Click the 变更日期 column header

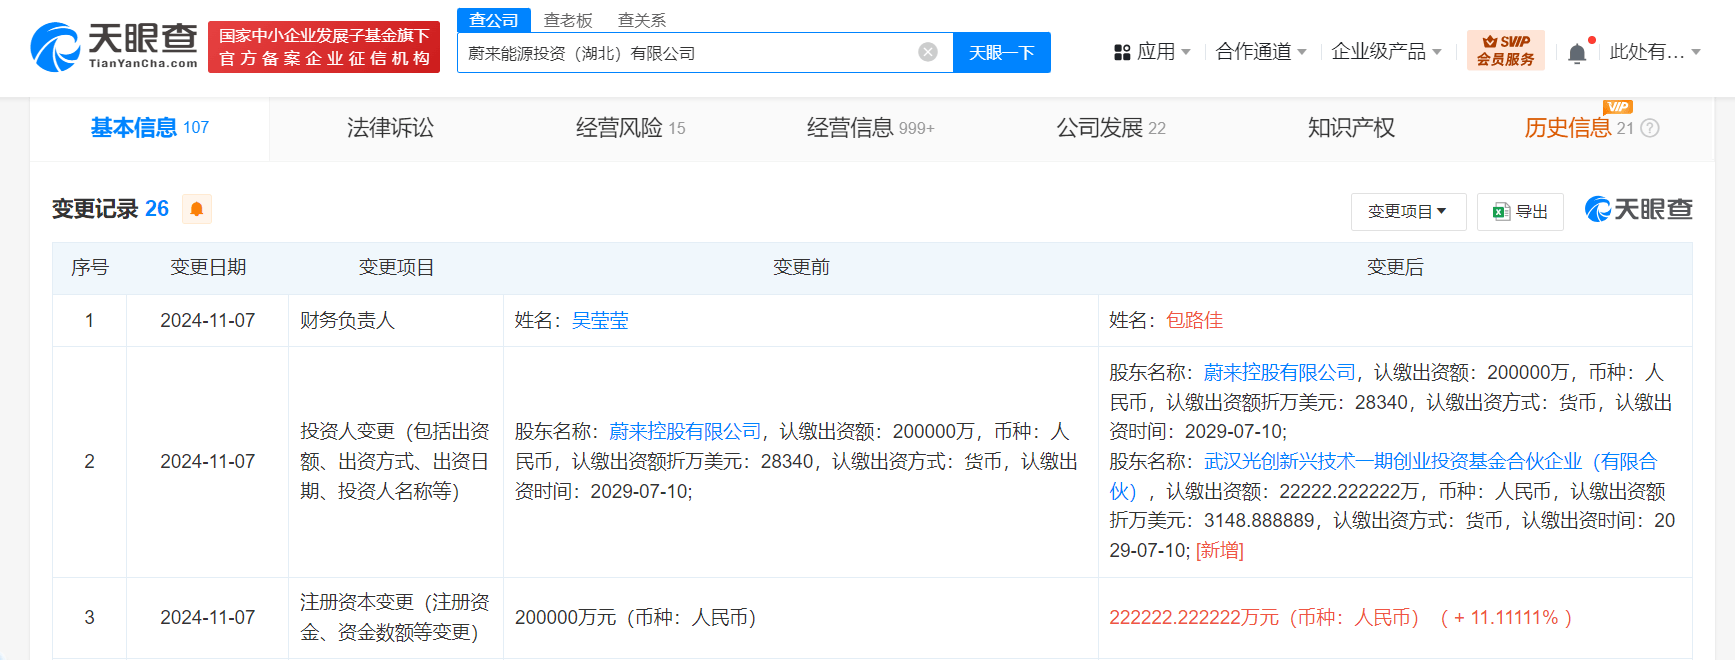[x=208, y=267]
